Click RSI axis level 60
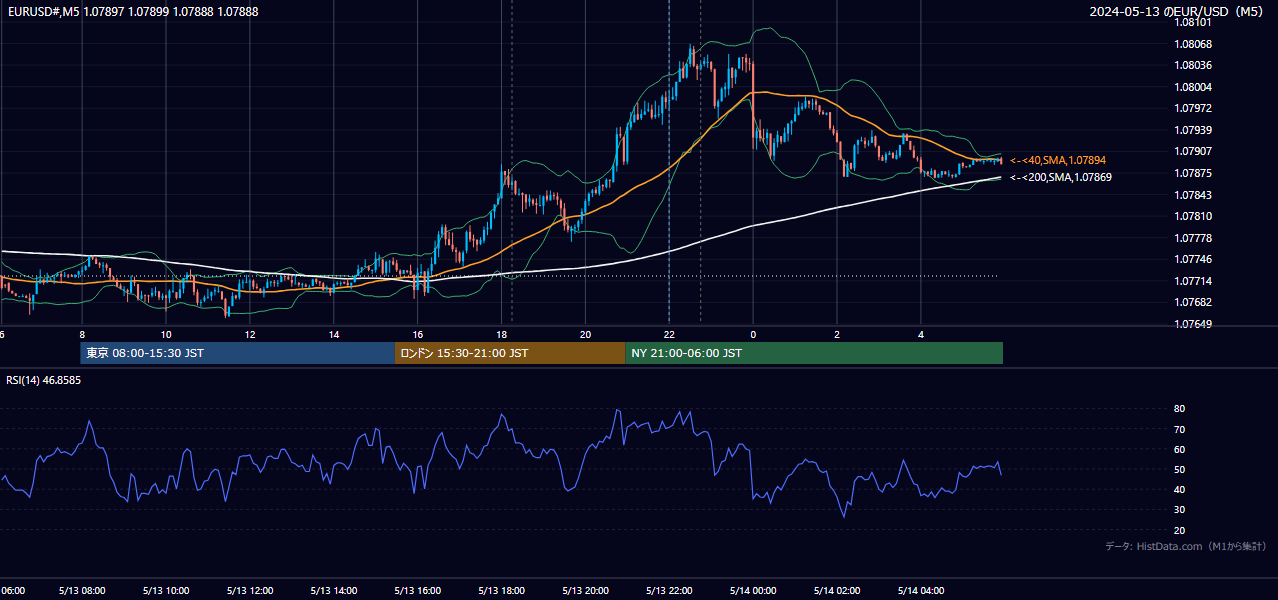 (1179, 449)
